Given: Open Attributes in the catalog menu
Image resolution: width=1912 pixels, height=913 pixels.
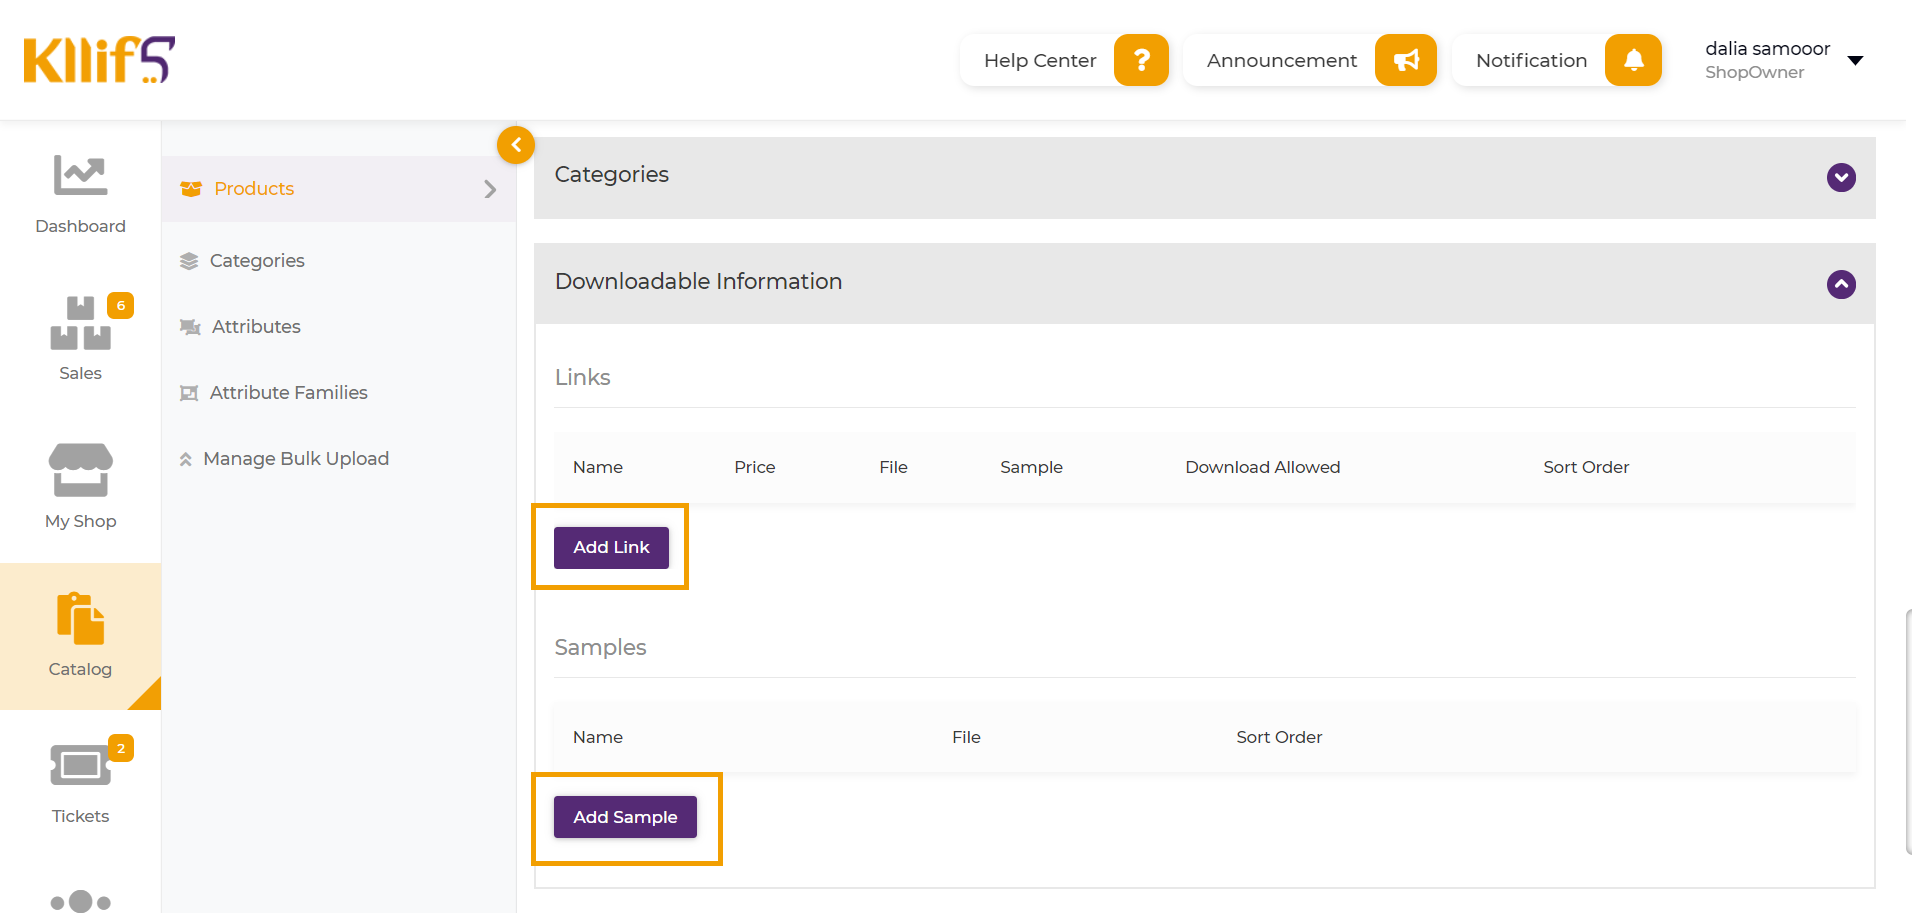Looking at the screenshot, I should pyautogui.click(x=256, y=327).
